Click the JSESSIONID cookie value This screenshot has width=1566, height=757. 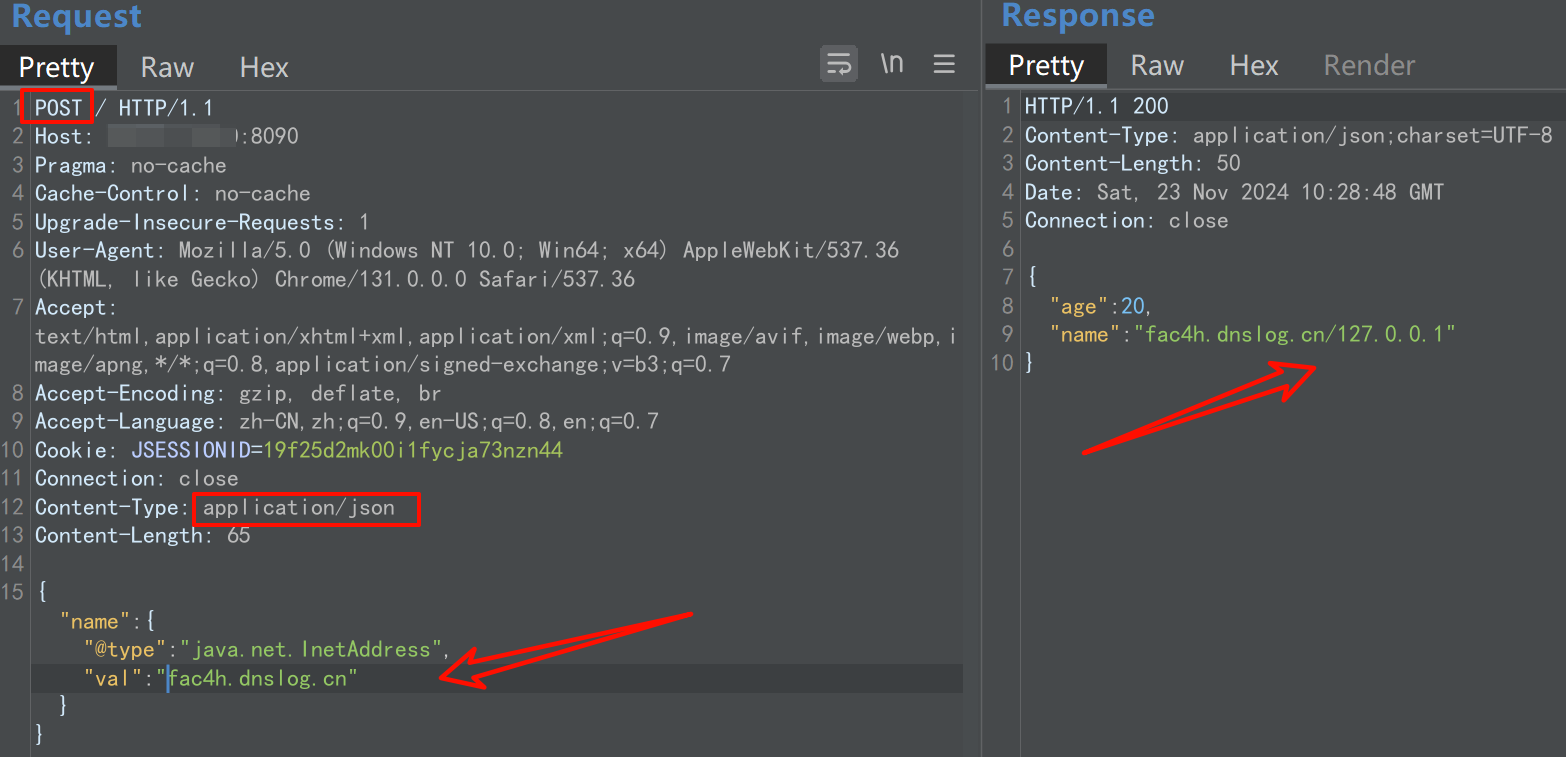(413, 450)
